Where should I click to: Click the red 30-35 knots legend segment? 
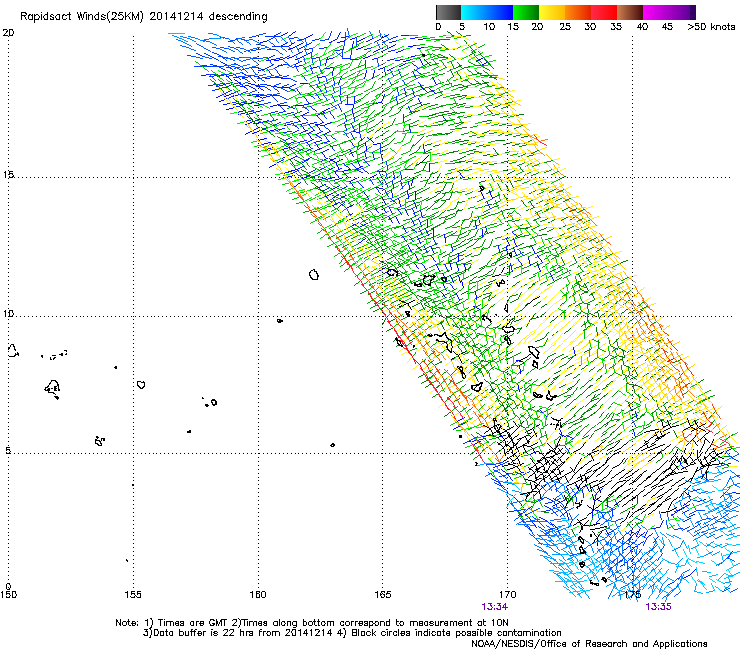(604, 12)
